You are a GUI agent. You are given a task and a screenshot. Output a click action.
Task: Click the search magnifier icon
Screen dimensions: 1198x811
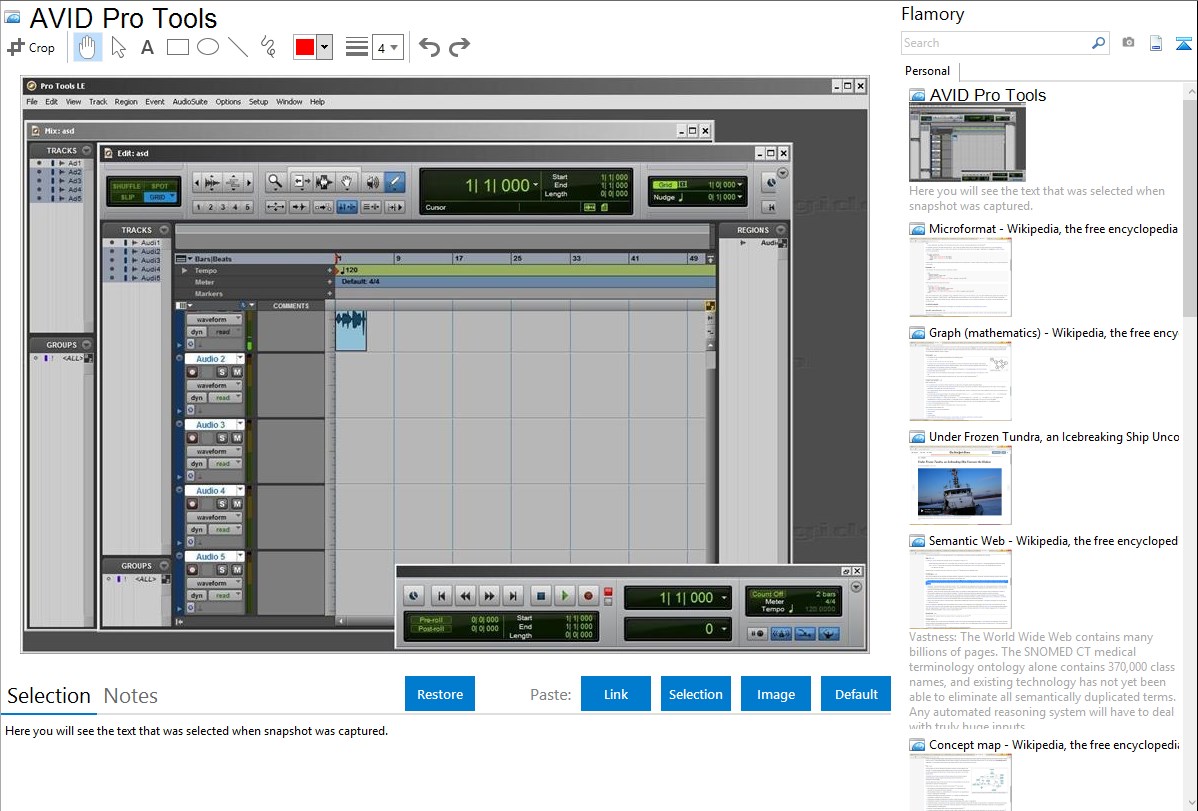[1098, 43]
